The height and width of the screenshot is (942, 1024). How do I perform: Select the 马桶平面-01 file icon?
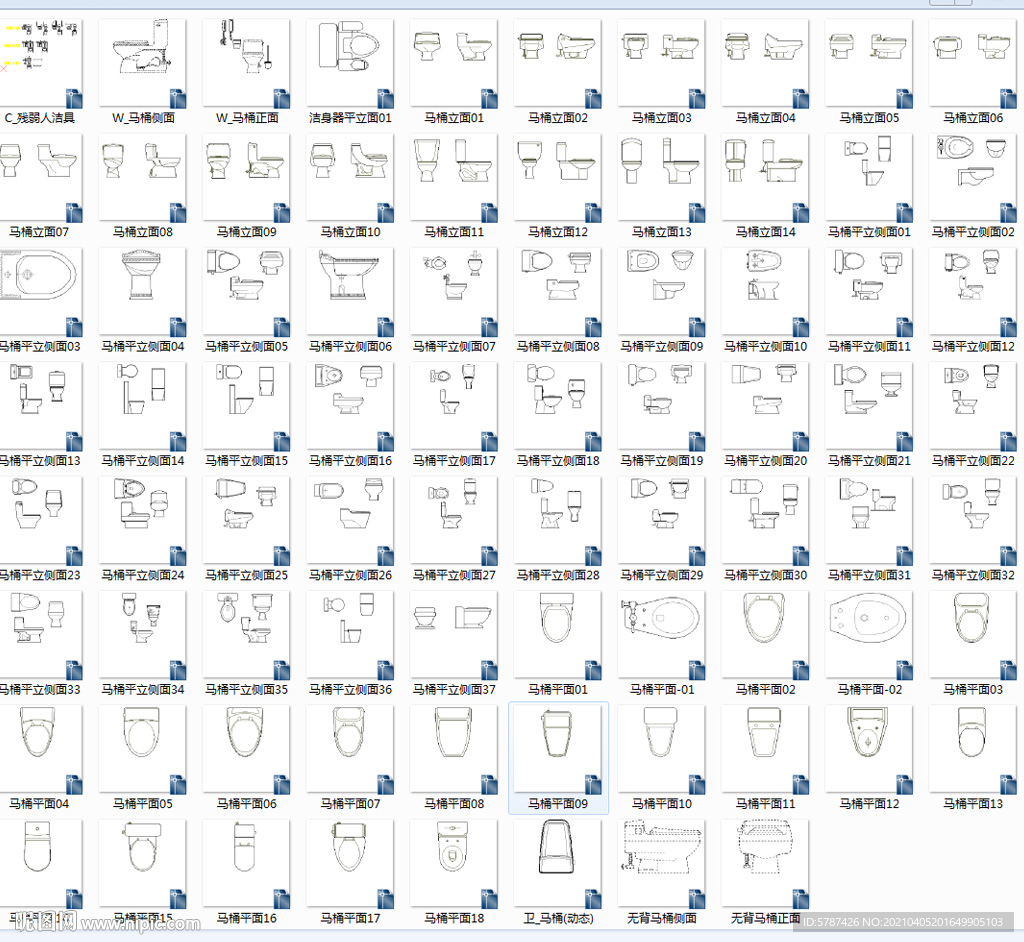pyautogui.click(x=662, y=635)
